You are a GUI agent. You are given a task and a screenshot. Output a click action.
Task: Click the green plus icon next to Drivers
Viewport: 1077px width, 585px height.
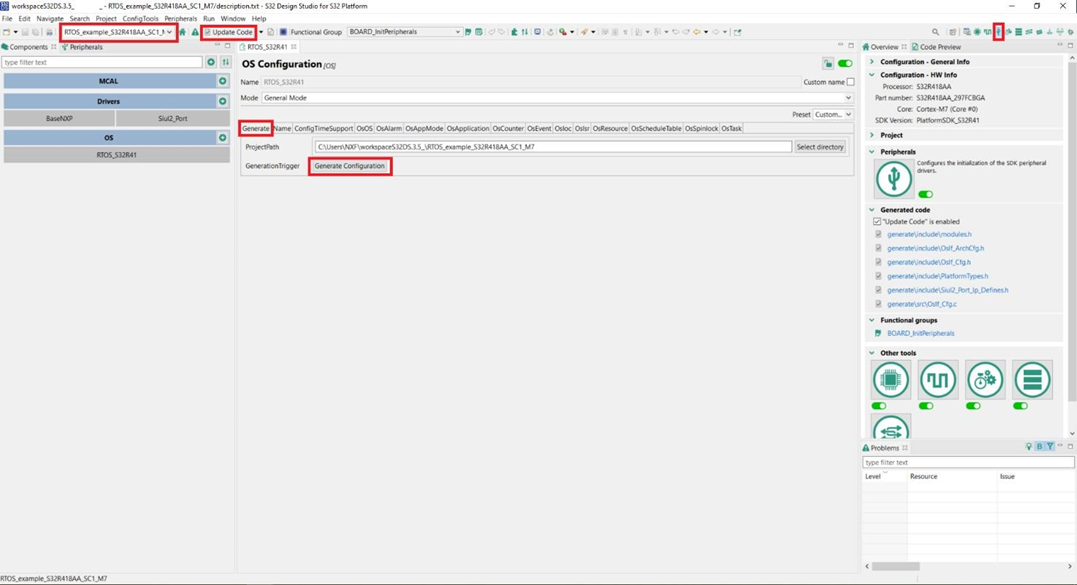(x=222, y=100)
